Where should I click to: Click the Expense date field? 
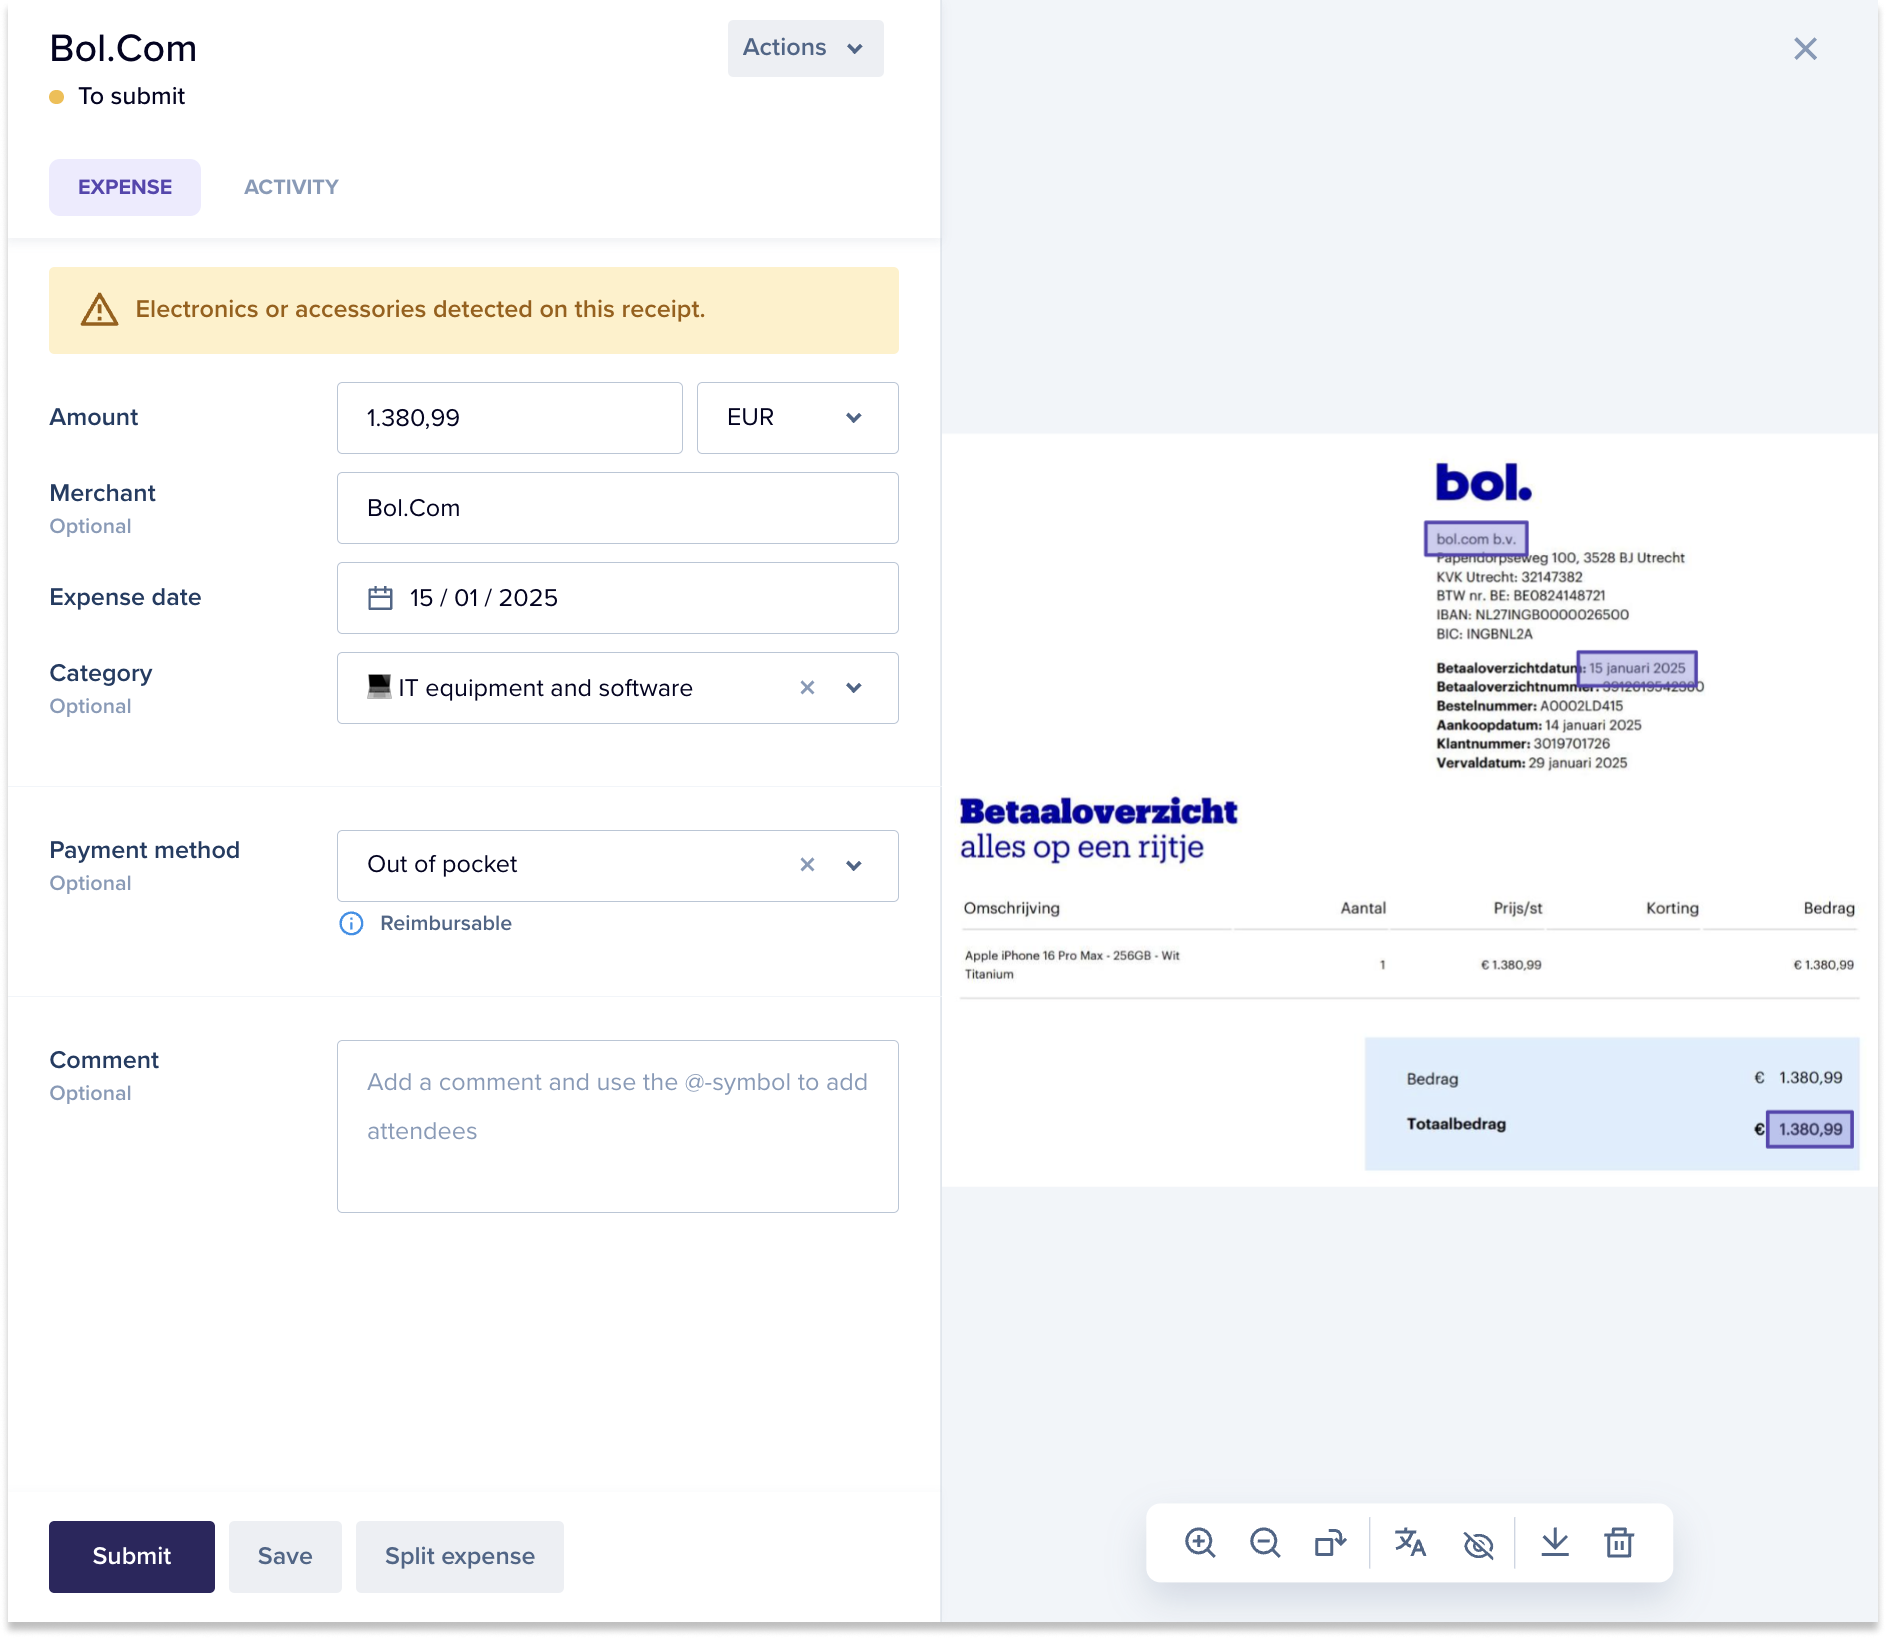(618, 598)
